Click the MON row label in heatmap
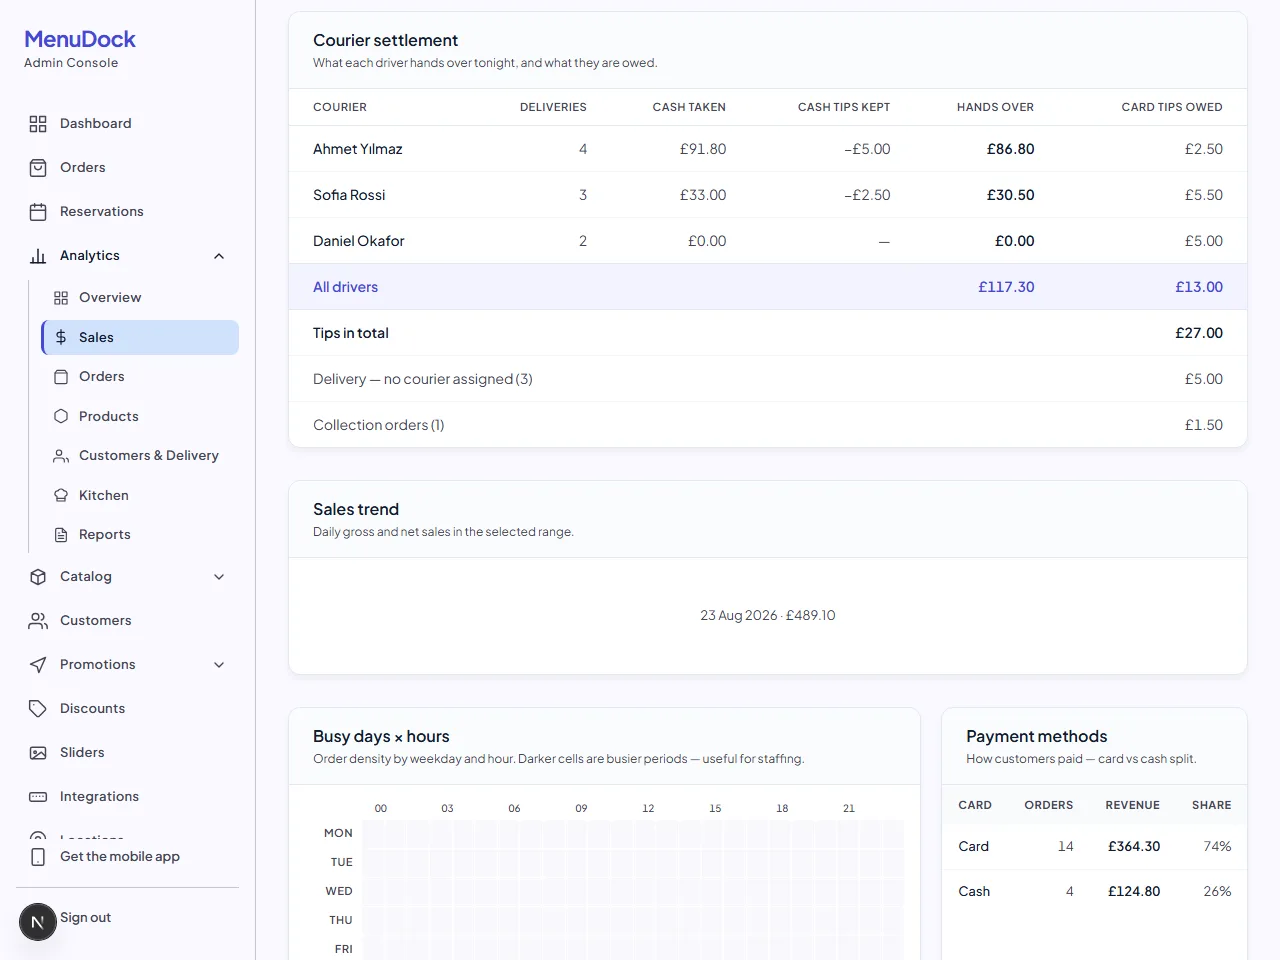This screenshot has height=960, width=1280. (x=338, y=833)
